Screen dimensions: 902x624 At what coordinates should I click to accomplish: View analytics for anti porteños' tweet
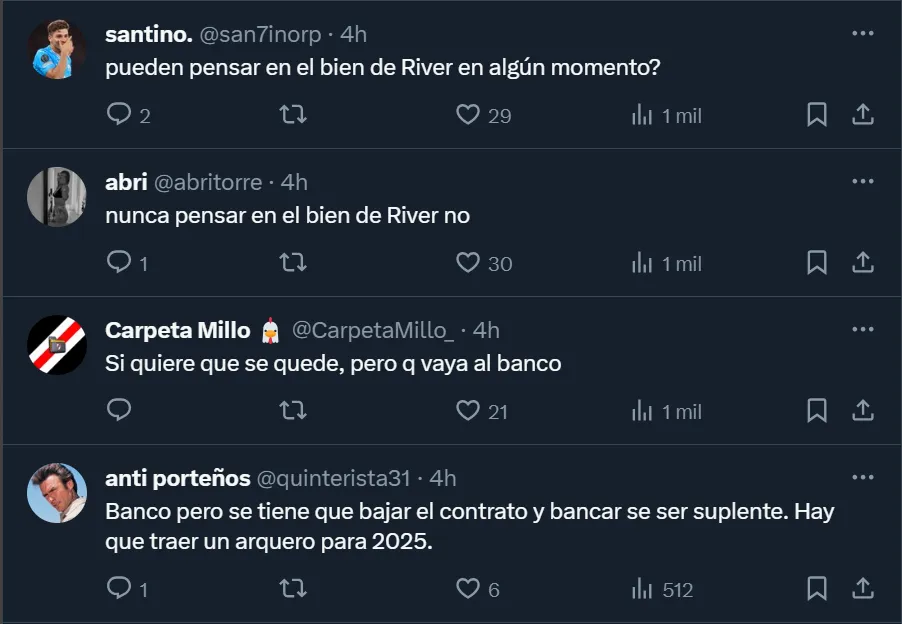(x=642, y=589)
